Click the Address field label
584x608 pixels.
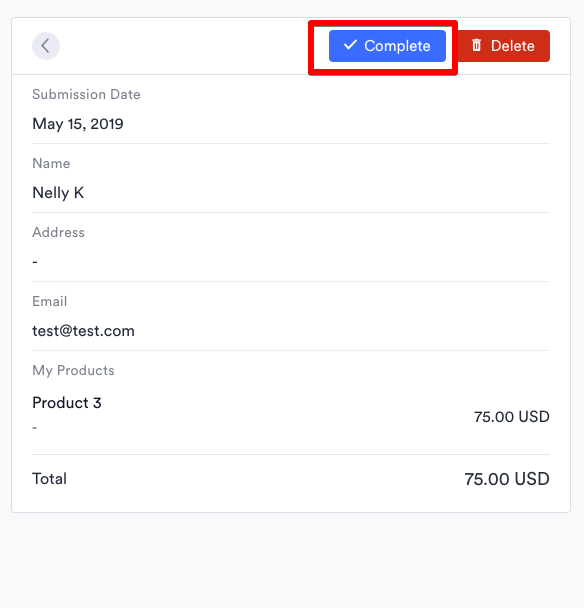point(58,232)
